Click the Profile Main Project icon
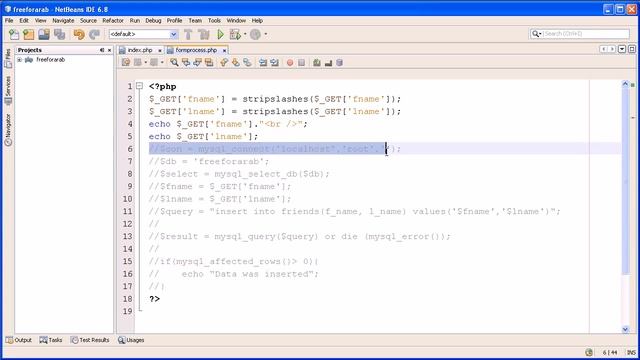640x360 pixels. point(256,34)
